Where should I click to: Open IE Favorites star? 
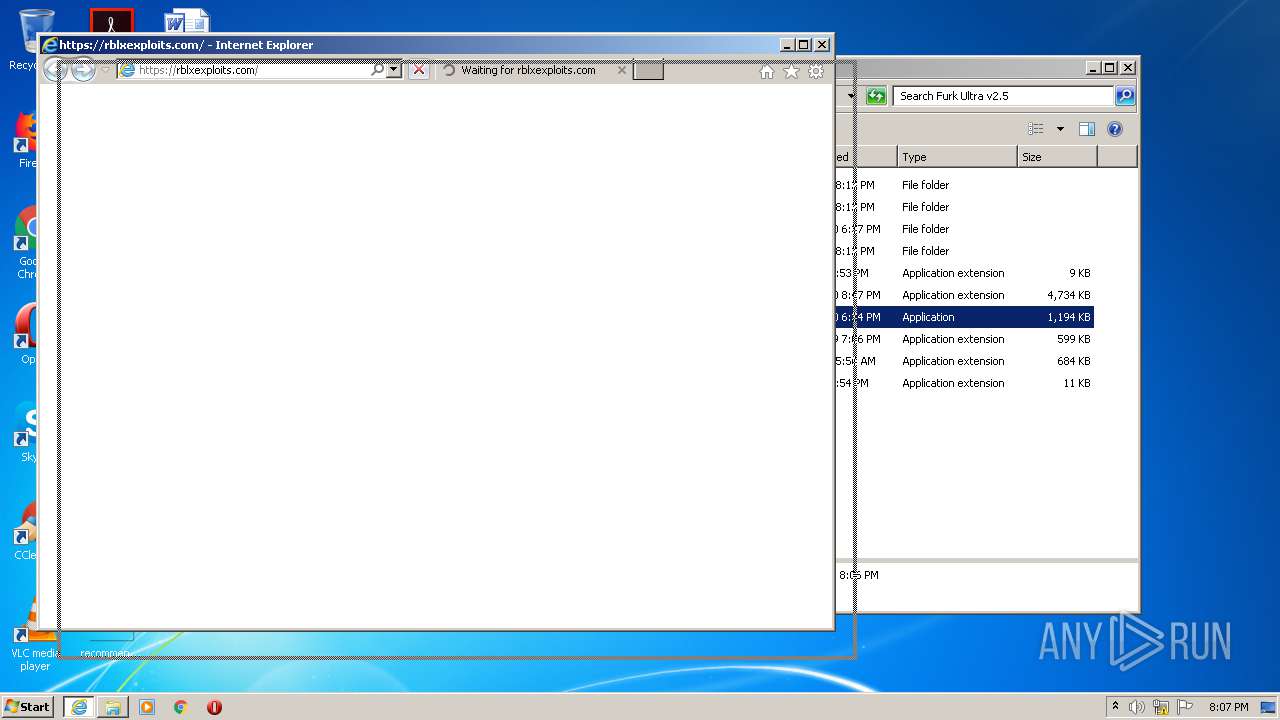(x=791, y=71)
